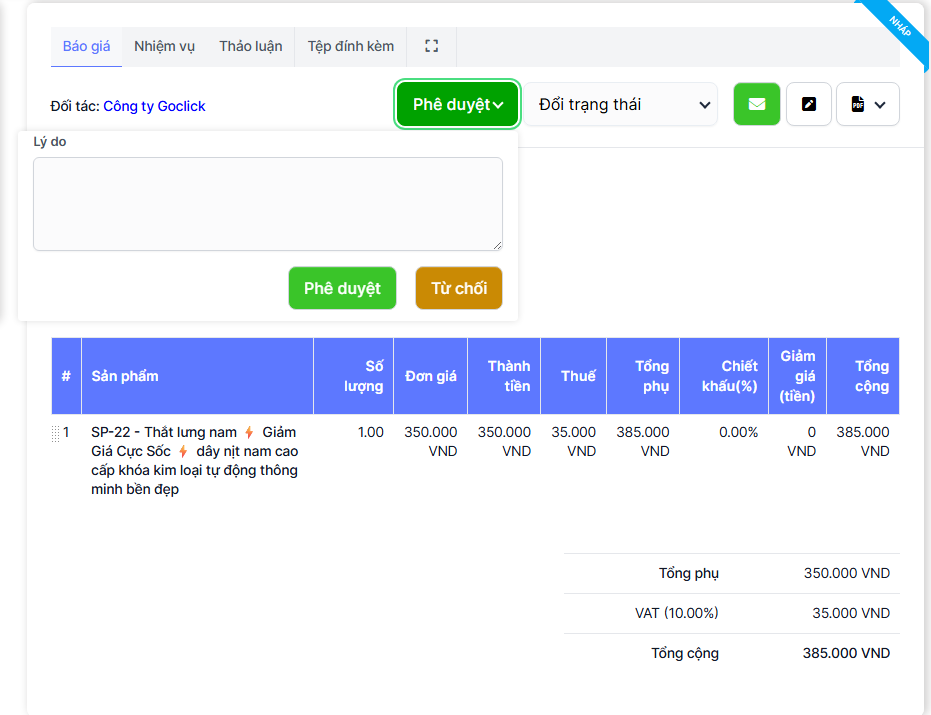Click the Sản phẩm column header
The width and height of the screenshot is (931, 715).
[125, 376]
